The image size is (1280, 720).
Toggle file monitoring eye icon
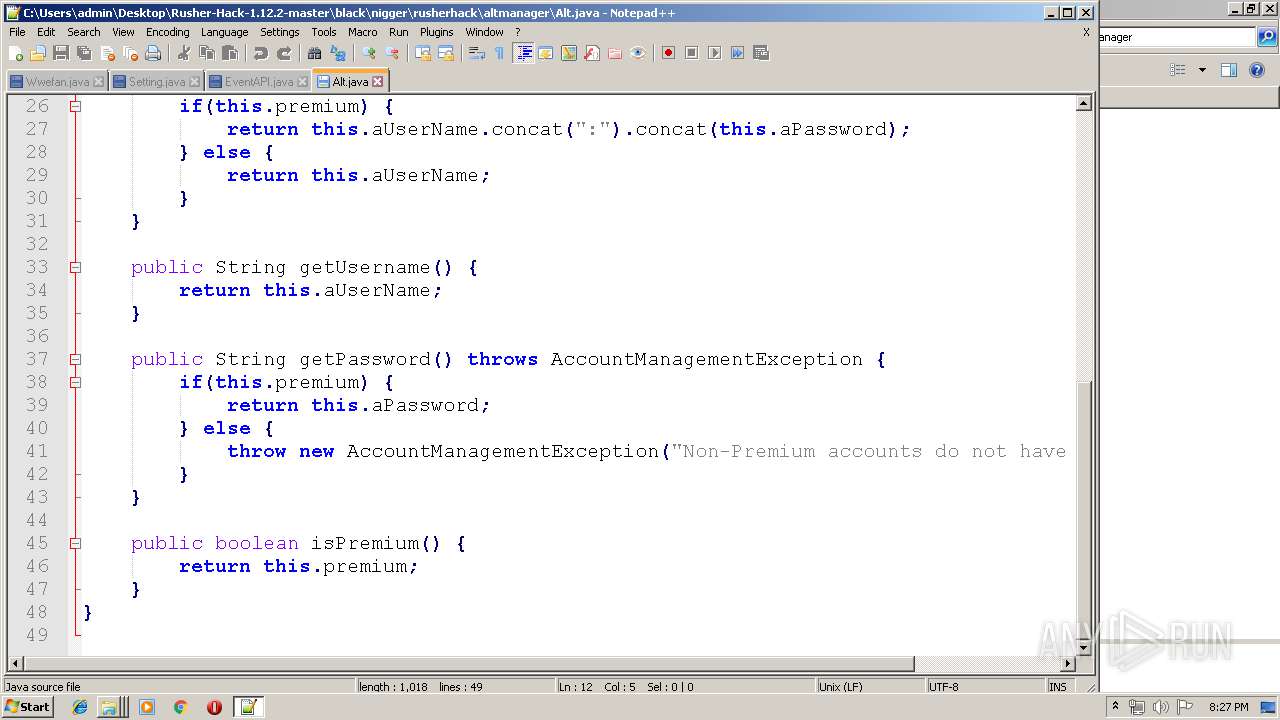pyautogui.click(x=638, y=53)
